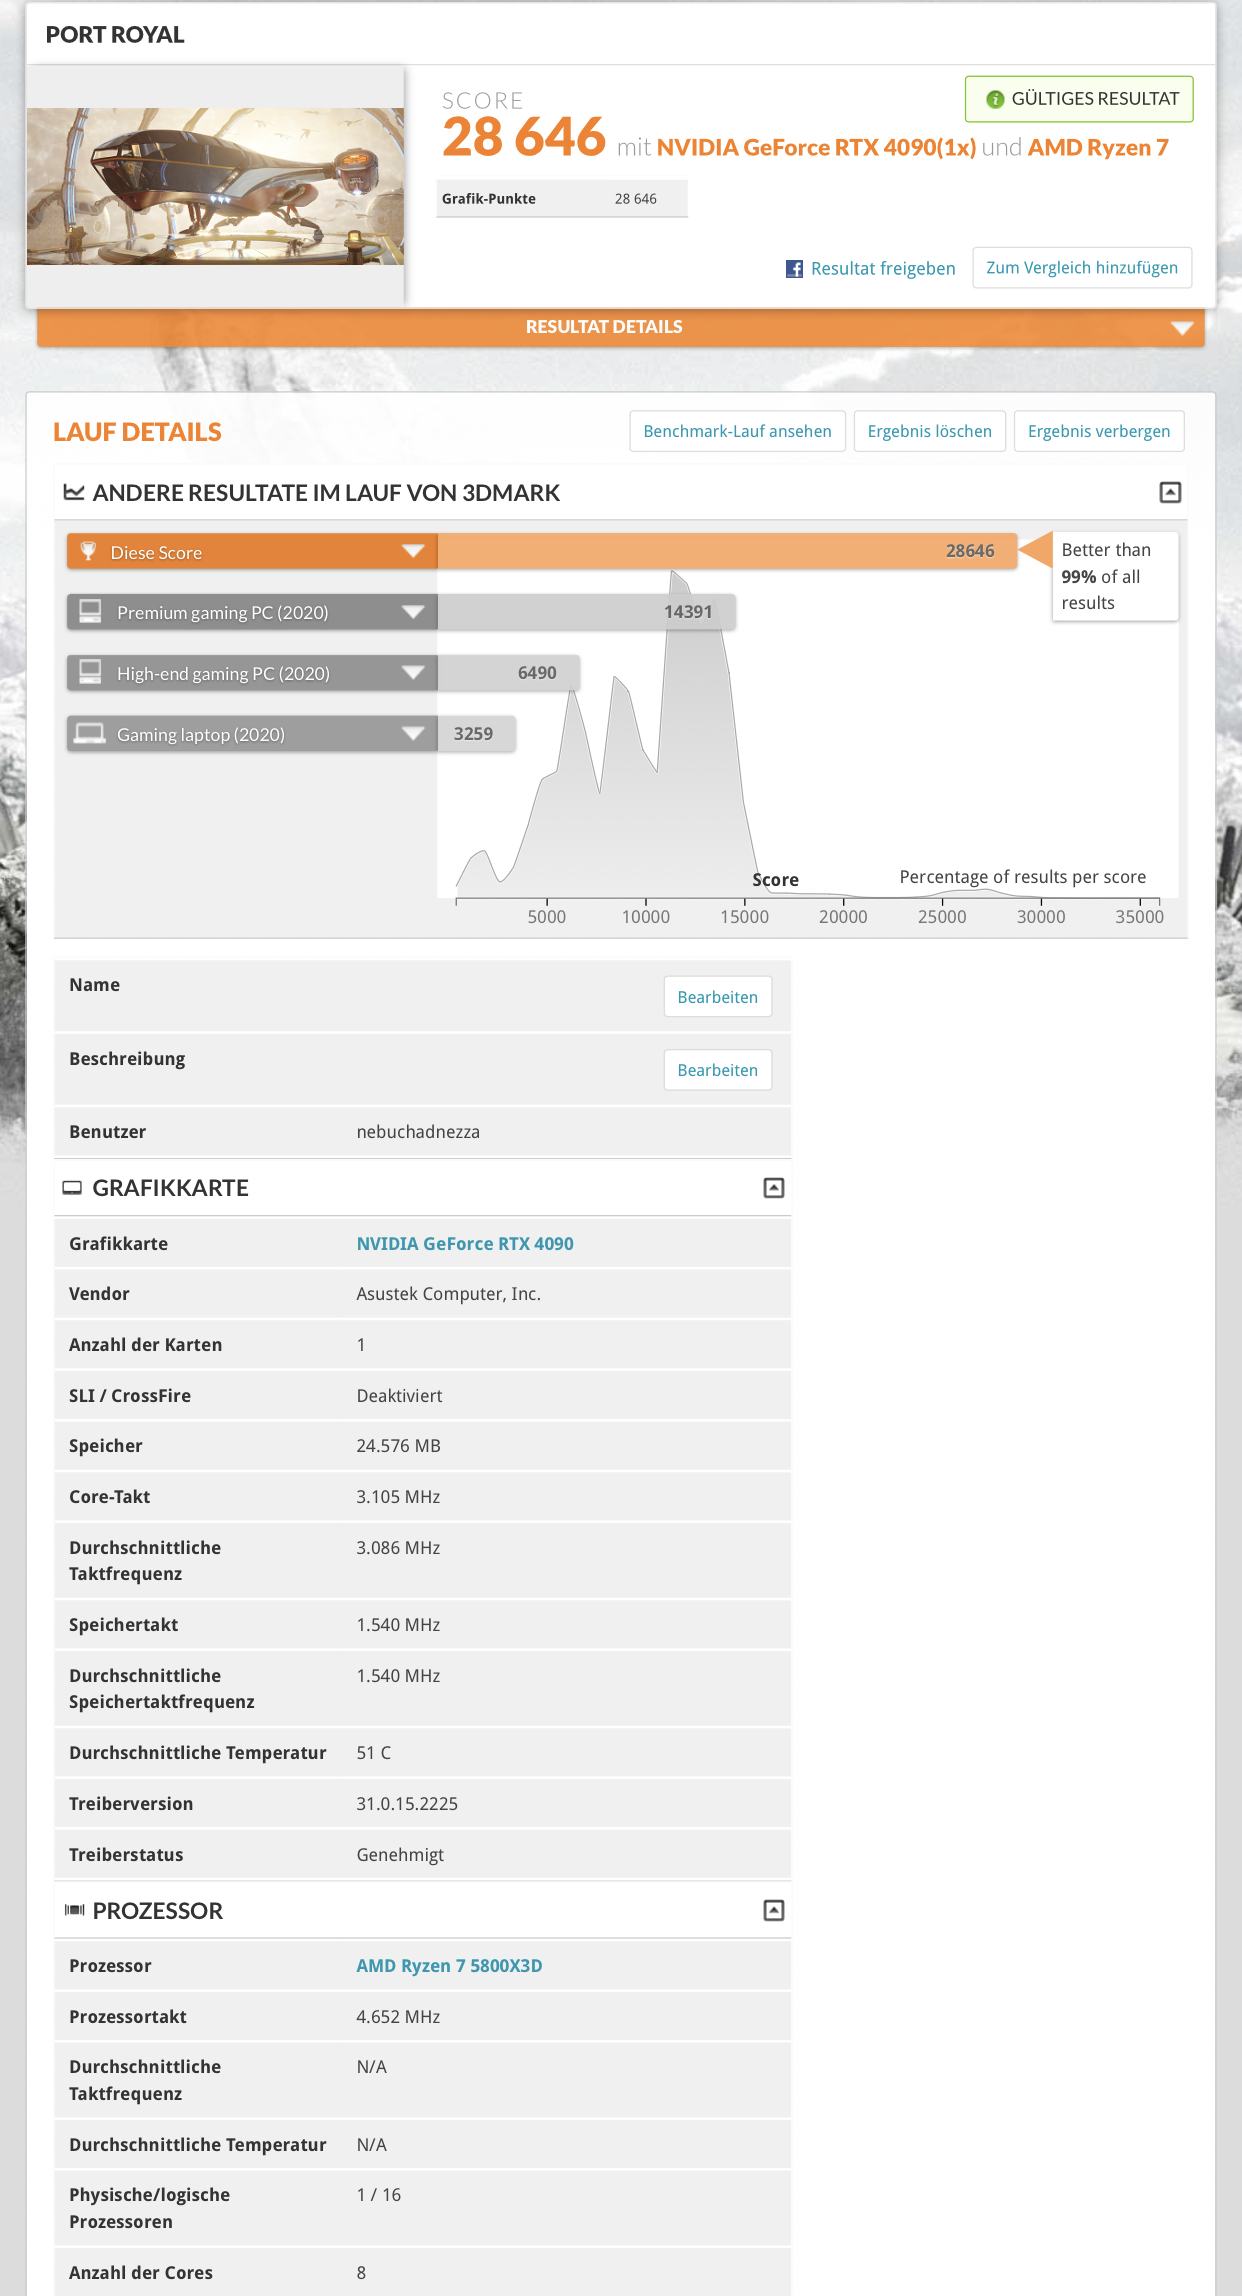Image resolution: width=1242 pixels, height=2296 pixels.
Task: Open the Premium gaming PC (2020) dropdown
Action: 413,612
